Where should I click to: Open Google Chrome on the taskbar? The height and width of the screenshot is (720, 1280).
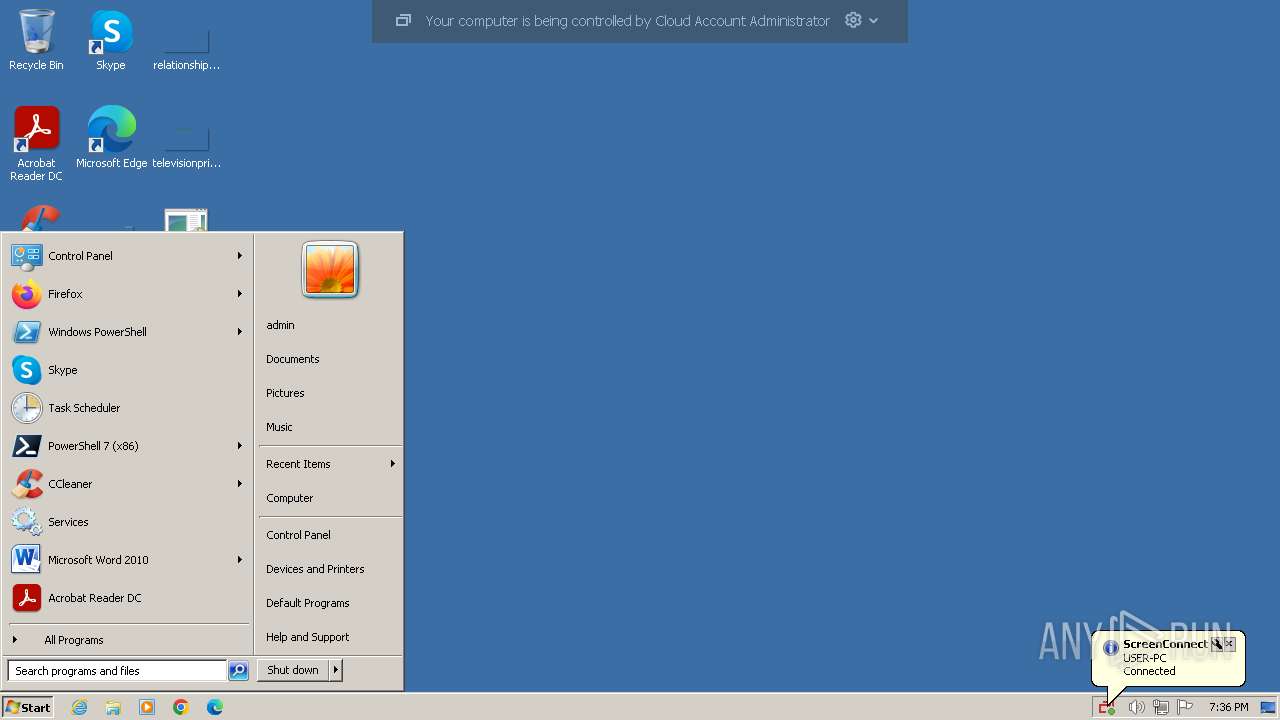181,707
